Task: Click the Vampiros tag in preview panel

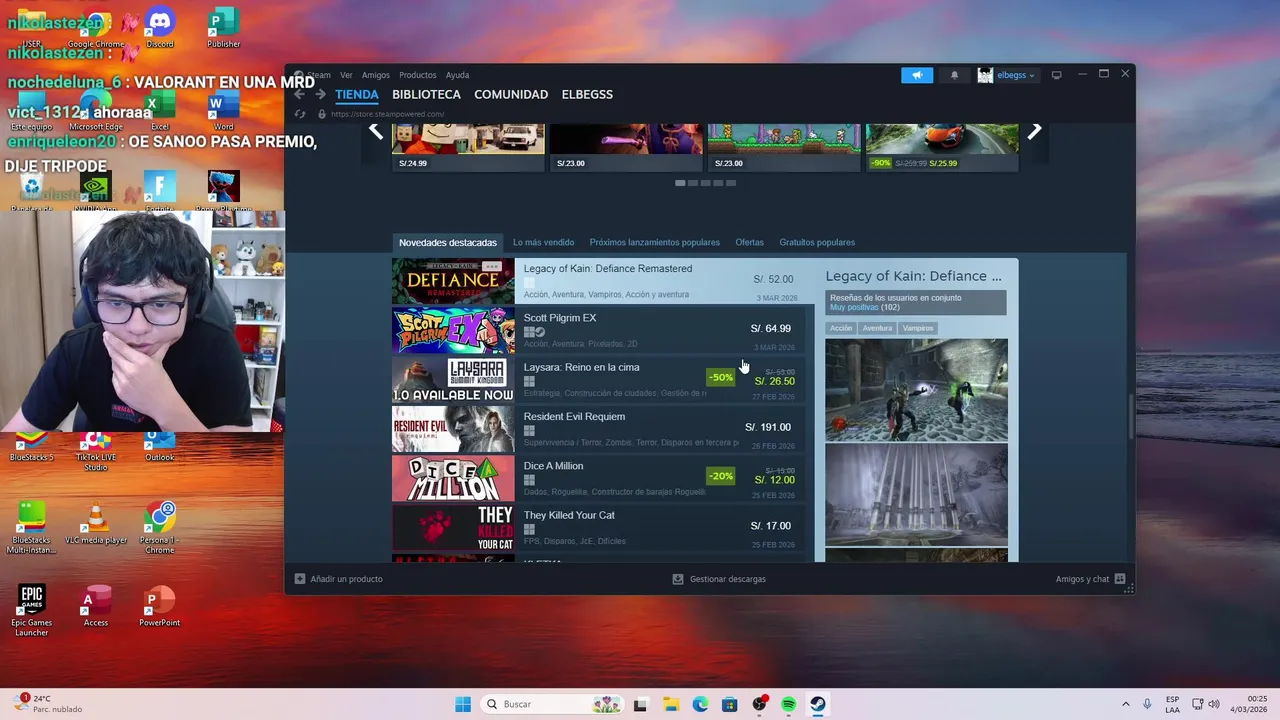Action: [x=918, y=328]
